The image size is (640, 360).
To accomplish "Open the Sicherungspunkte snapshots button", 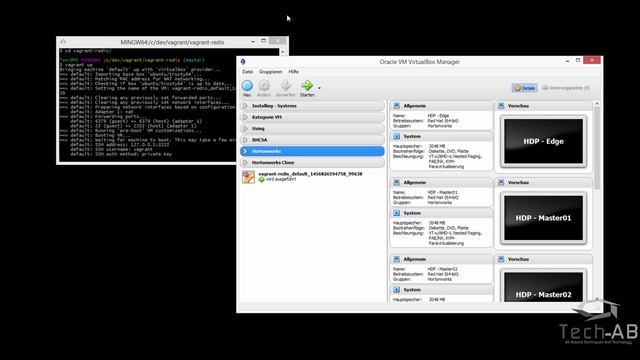I will click(x=566, y=88).
